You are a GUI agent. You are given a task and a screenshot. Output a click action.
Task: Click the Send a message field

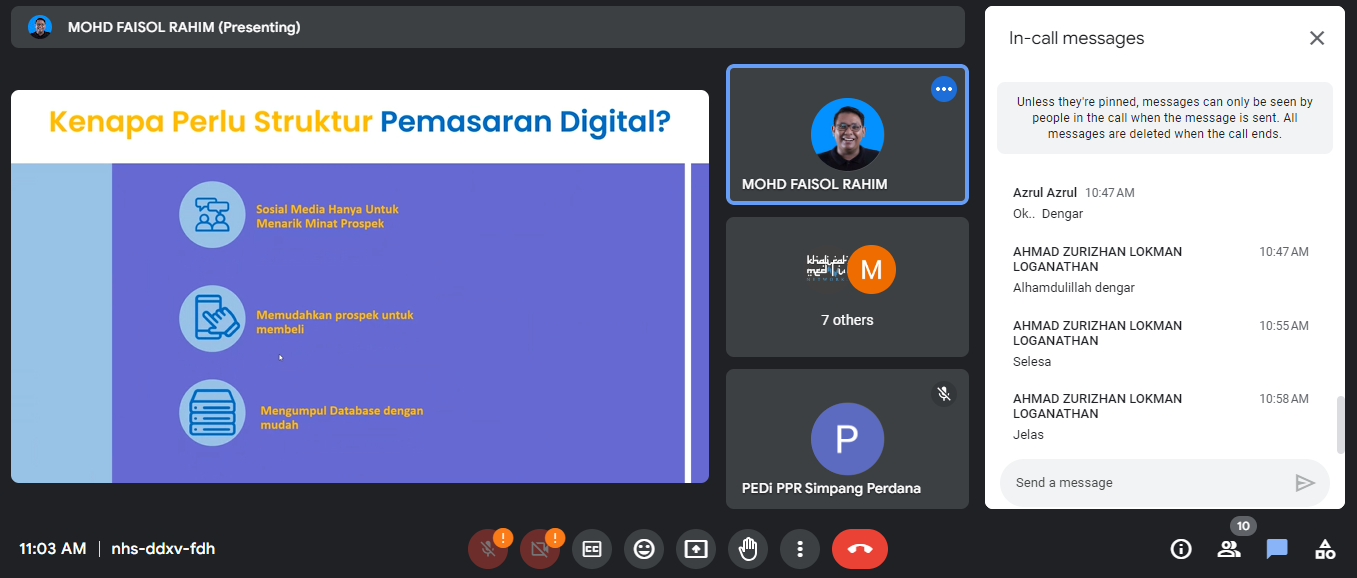coord(1150,483)
